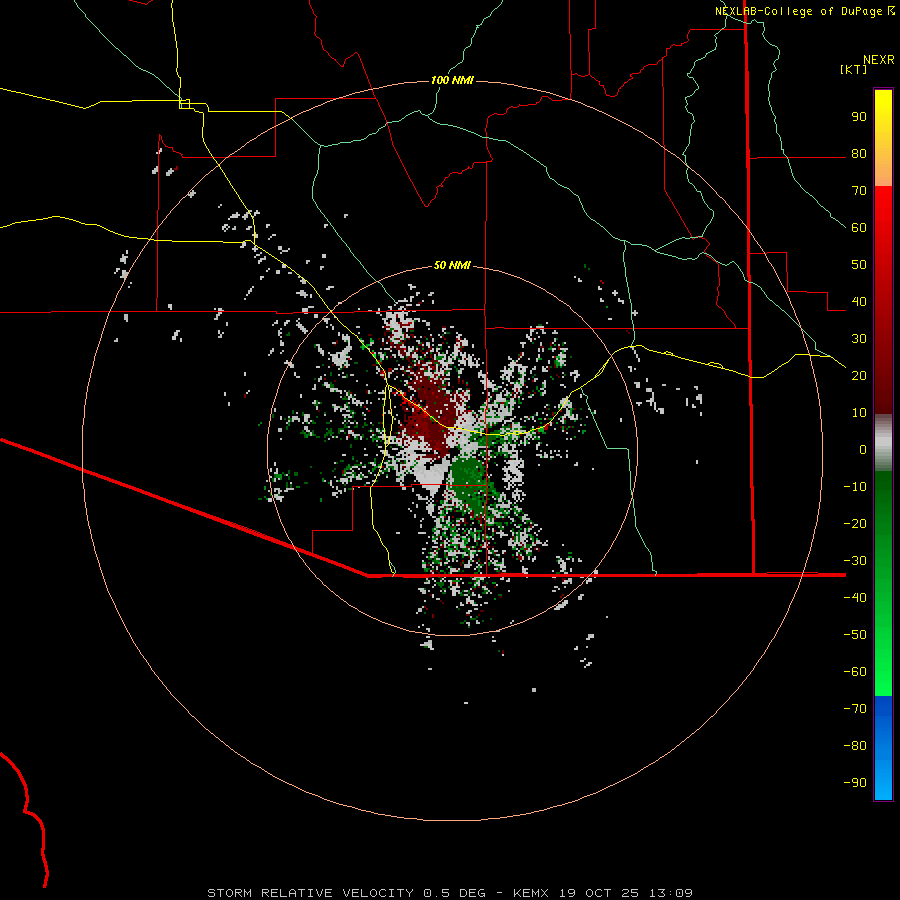Click the 70 value on the velocity scale

tap(859, 191)
